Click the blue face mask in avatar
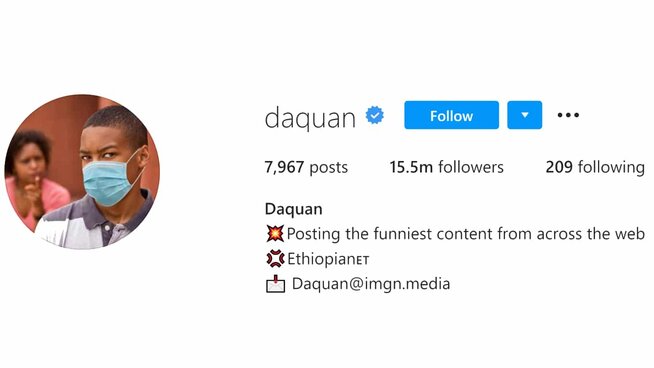 (108, 182)
